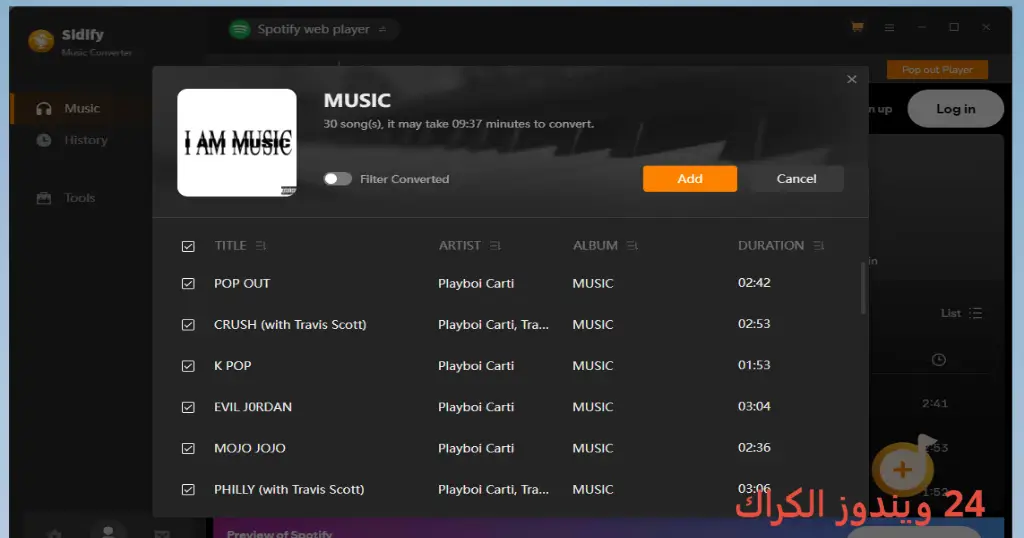The image size is (1024, 538).
Task: Sort by the TITLE column sort icon
Action: 261,246
